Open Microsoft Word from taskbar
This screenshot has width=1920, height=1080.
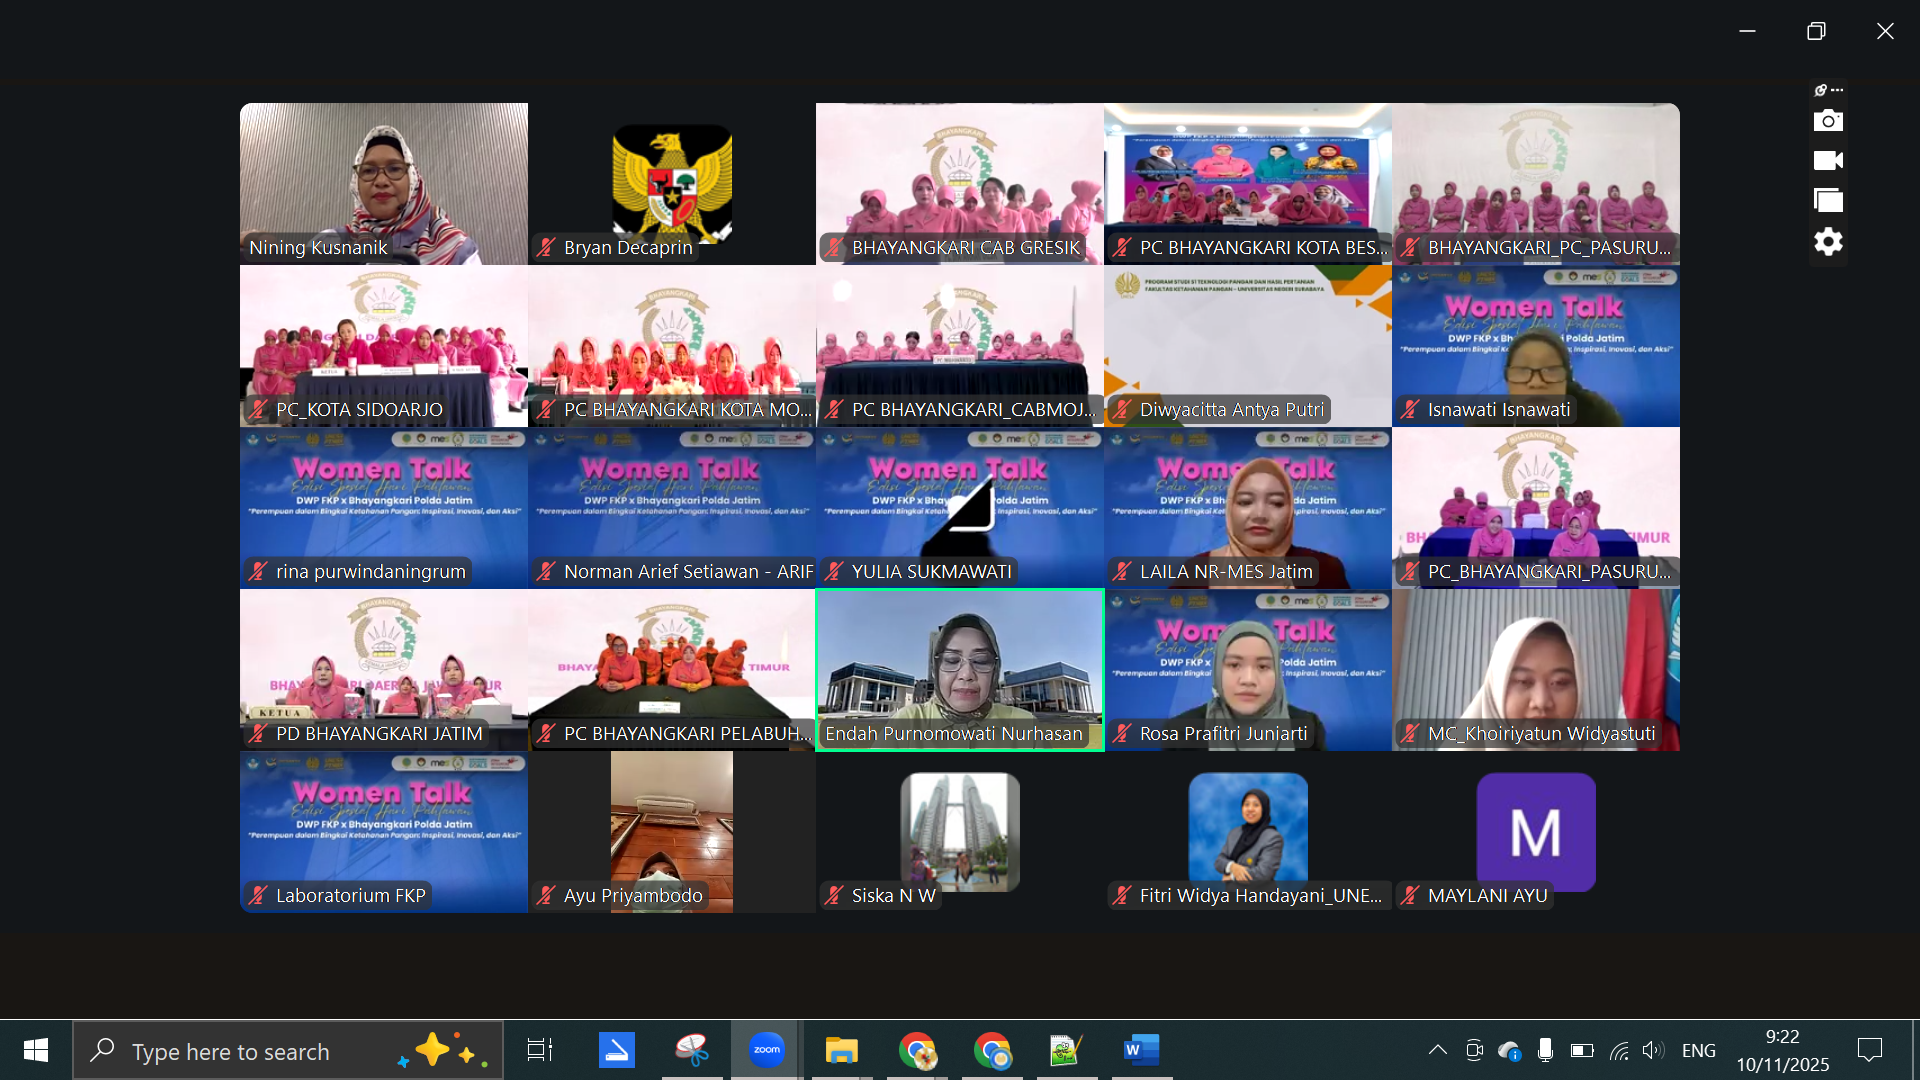(x=1141, y=1050)
